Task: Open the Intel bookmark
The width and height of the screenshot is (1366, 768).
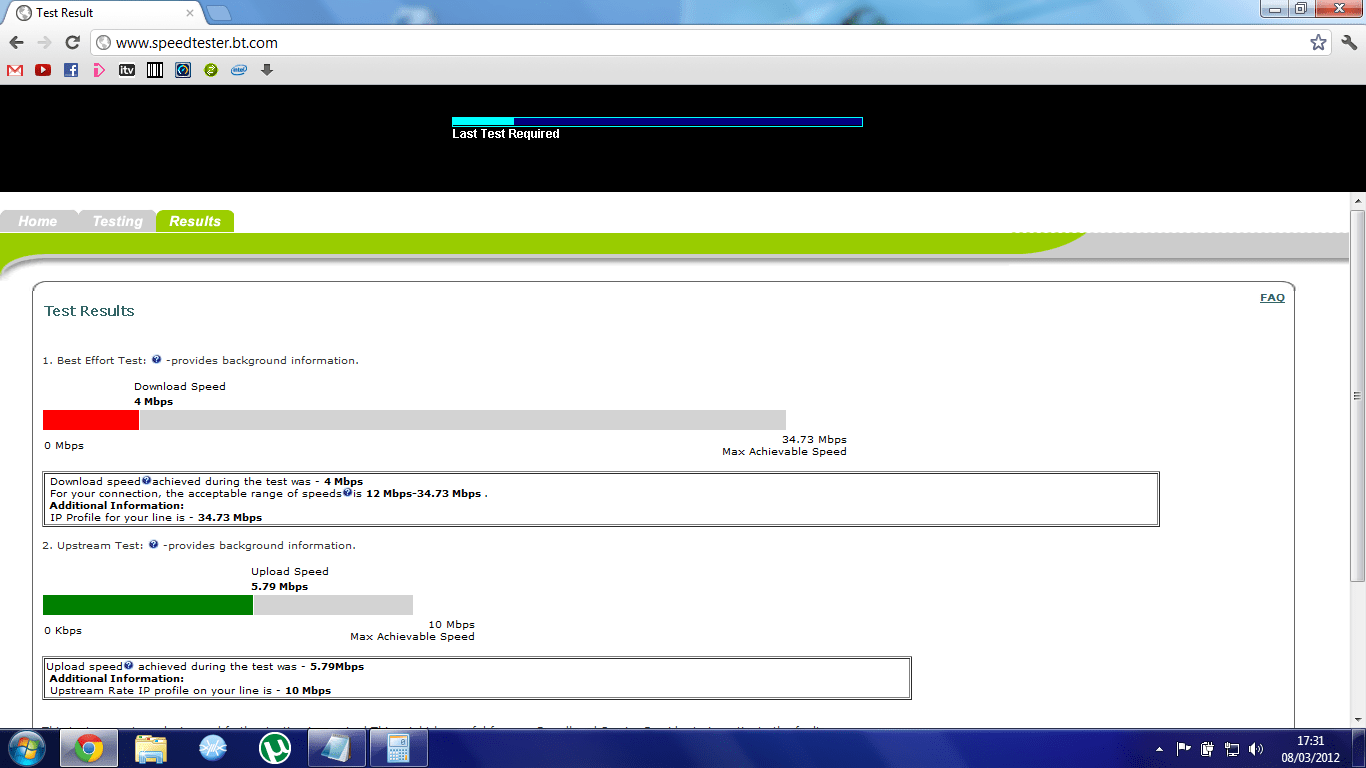Action: coord(238,70)
